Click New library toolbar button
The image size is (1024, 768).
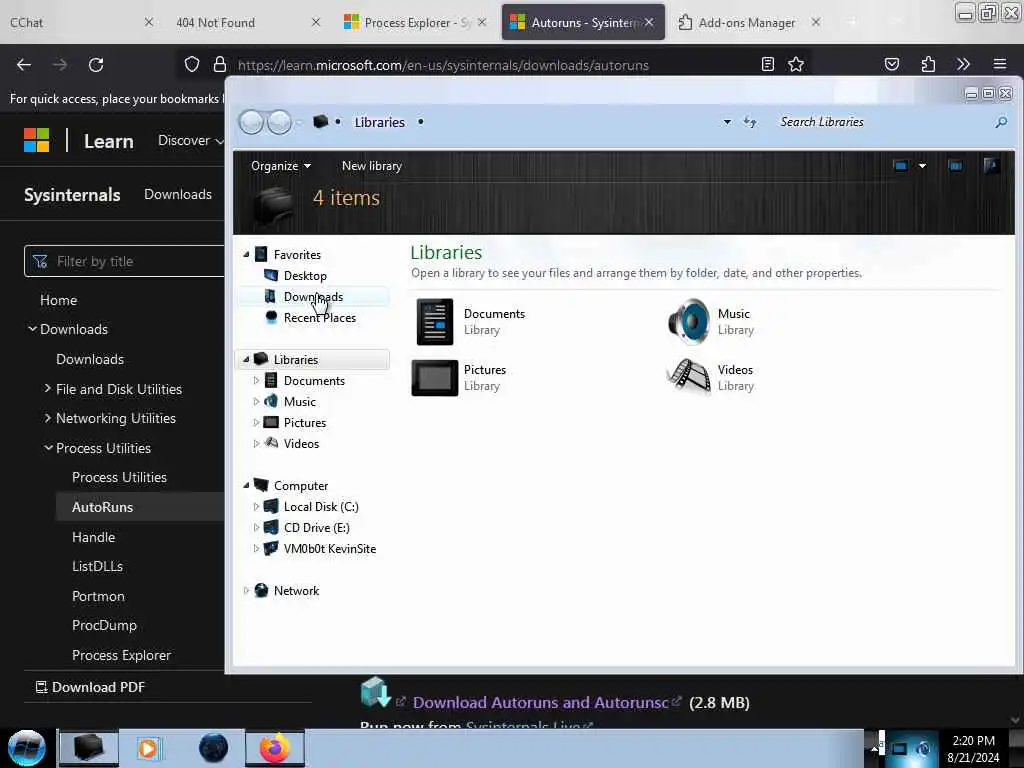[372, 166]
